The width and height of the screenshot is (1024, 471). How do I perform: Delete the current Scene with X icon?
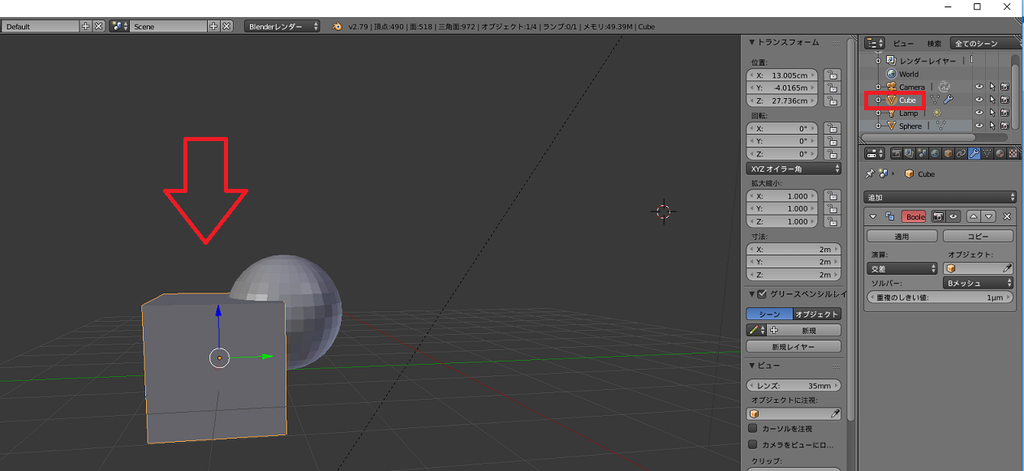click(227, 26)
